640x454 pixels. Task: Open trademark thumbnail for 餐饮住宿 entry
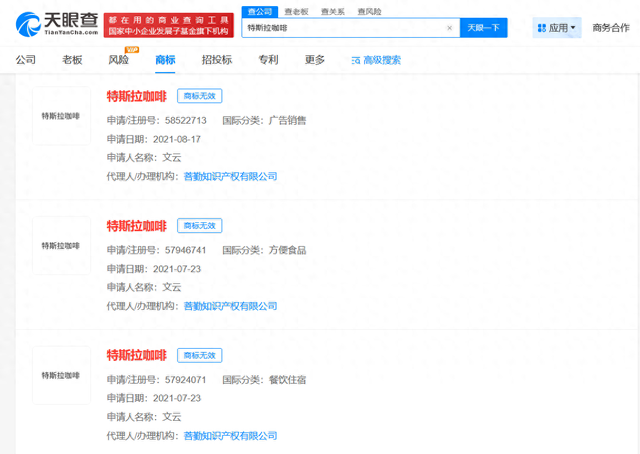click(x=61, y=375)
